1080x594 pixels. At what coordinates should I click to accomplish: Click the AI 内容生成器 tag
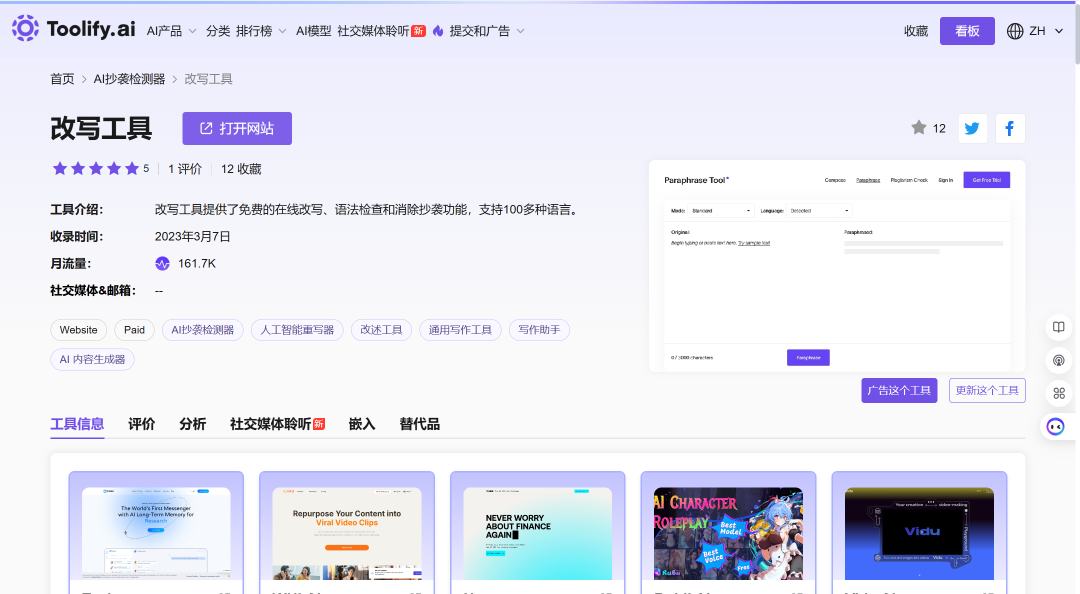pyautogui.click(x=92, y=360)
